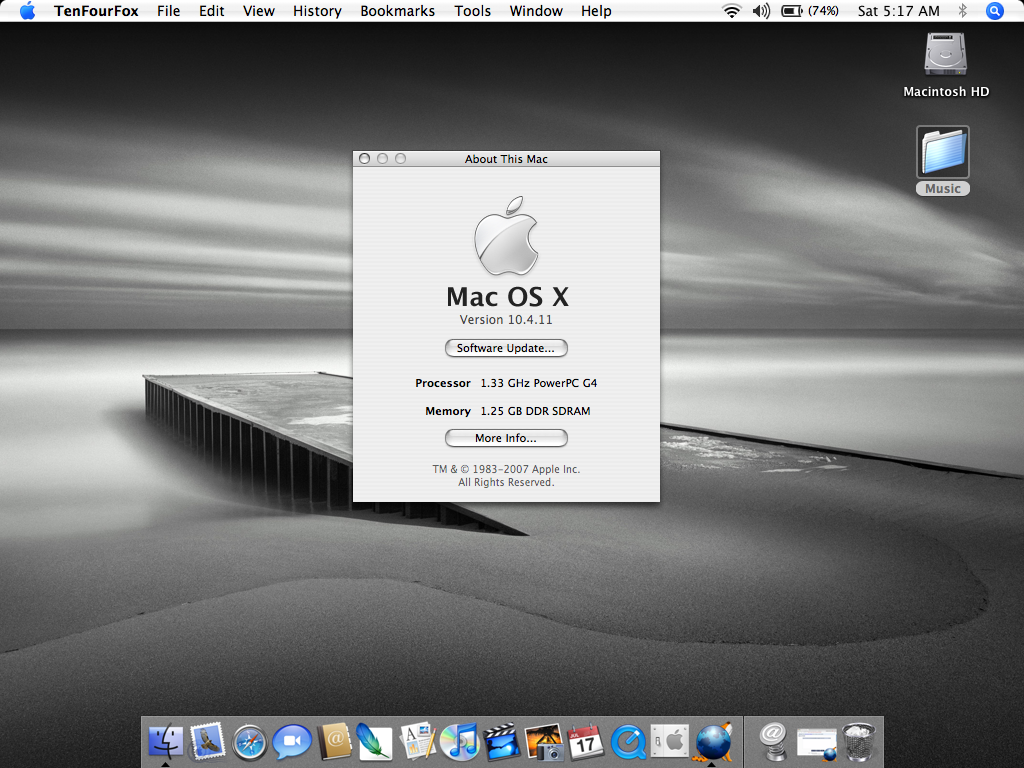Open iPhoto from the Dock
Viewport: 1024px width, 768px height.
544,743
